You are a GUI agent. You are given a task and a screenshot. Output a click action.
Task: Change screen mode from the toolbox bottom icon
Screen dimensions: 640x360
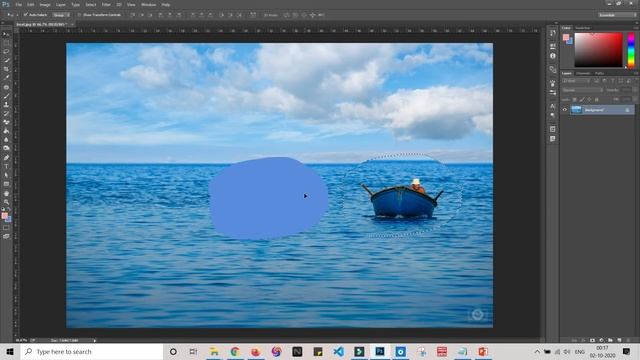click(6, 236)
